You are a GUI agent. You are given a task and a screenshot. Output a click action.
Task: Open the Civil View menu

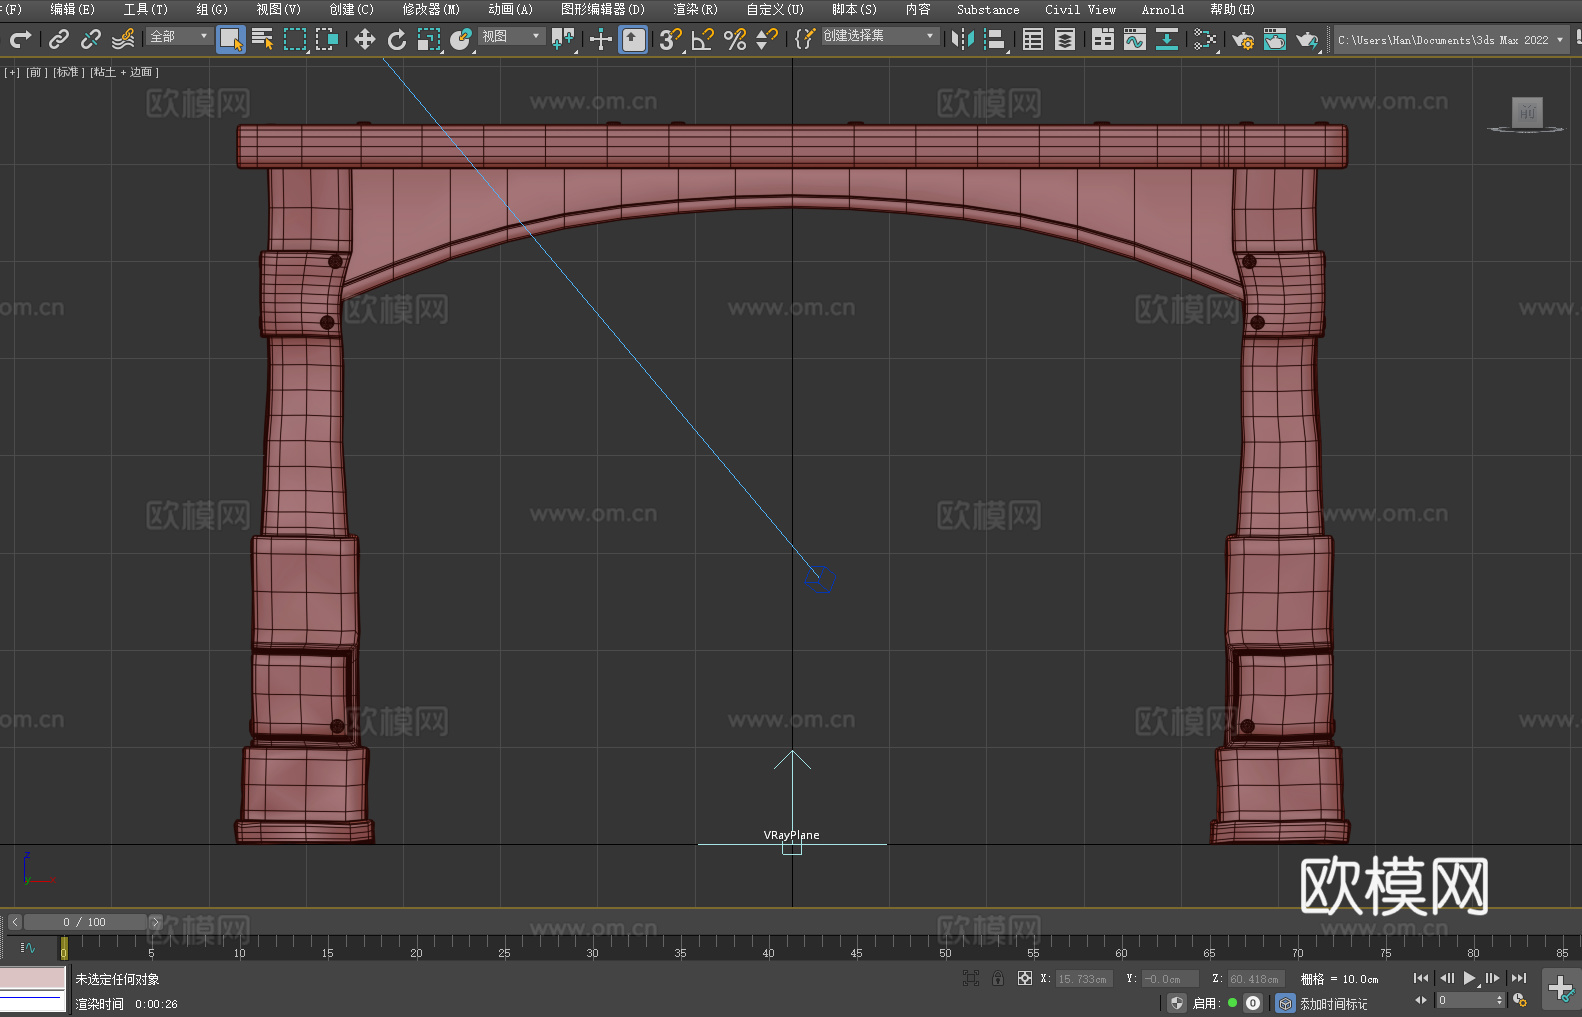click(x=1080, y=9)
